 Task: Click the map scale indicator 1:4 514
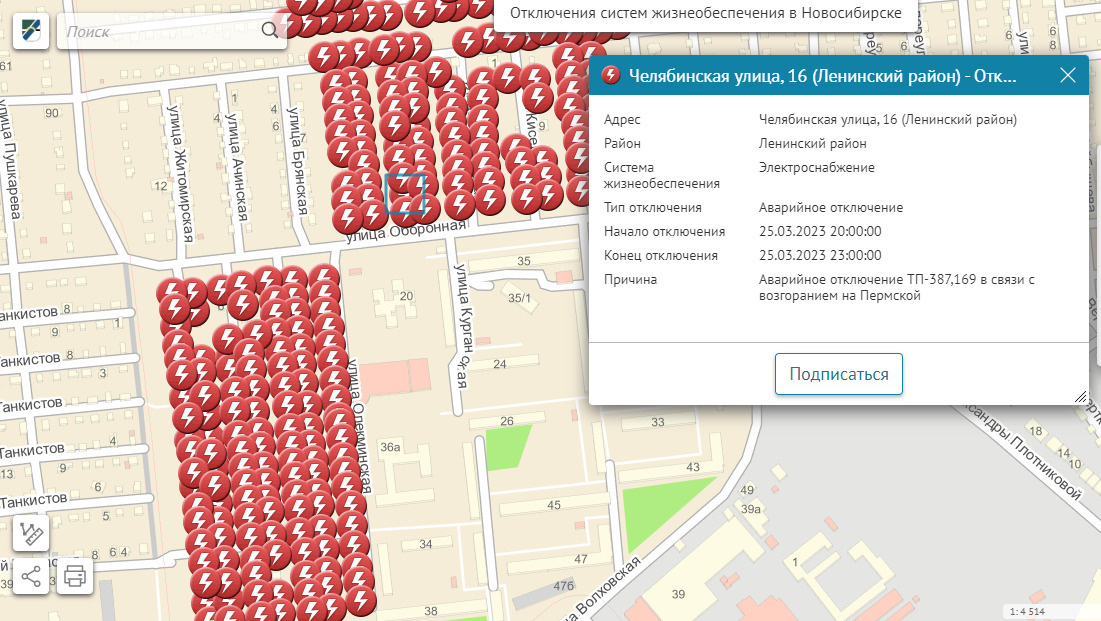pyautogui.click(x=1027, y=611)
